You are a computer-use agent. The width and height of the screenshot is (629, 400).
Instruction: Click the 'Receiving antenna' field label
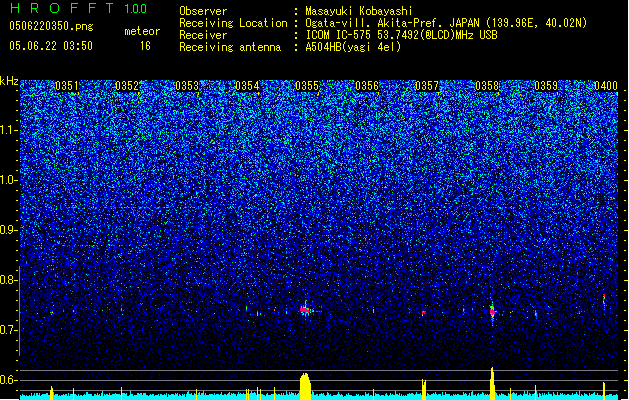pos(230,47)
